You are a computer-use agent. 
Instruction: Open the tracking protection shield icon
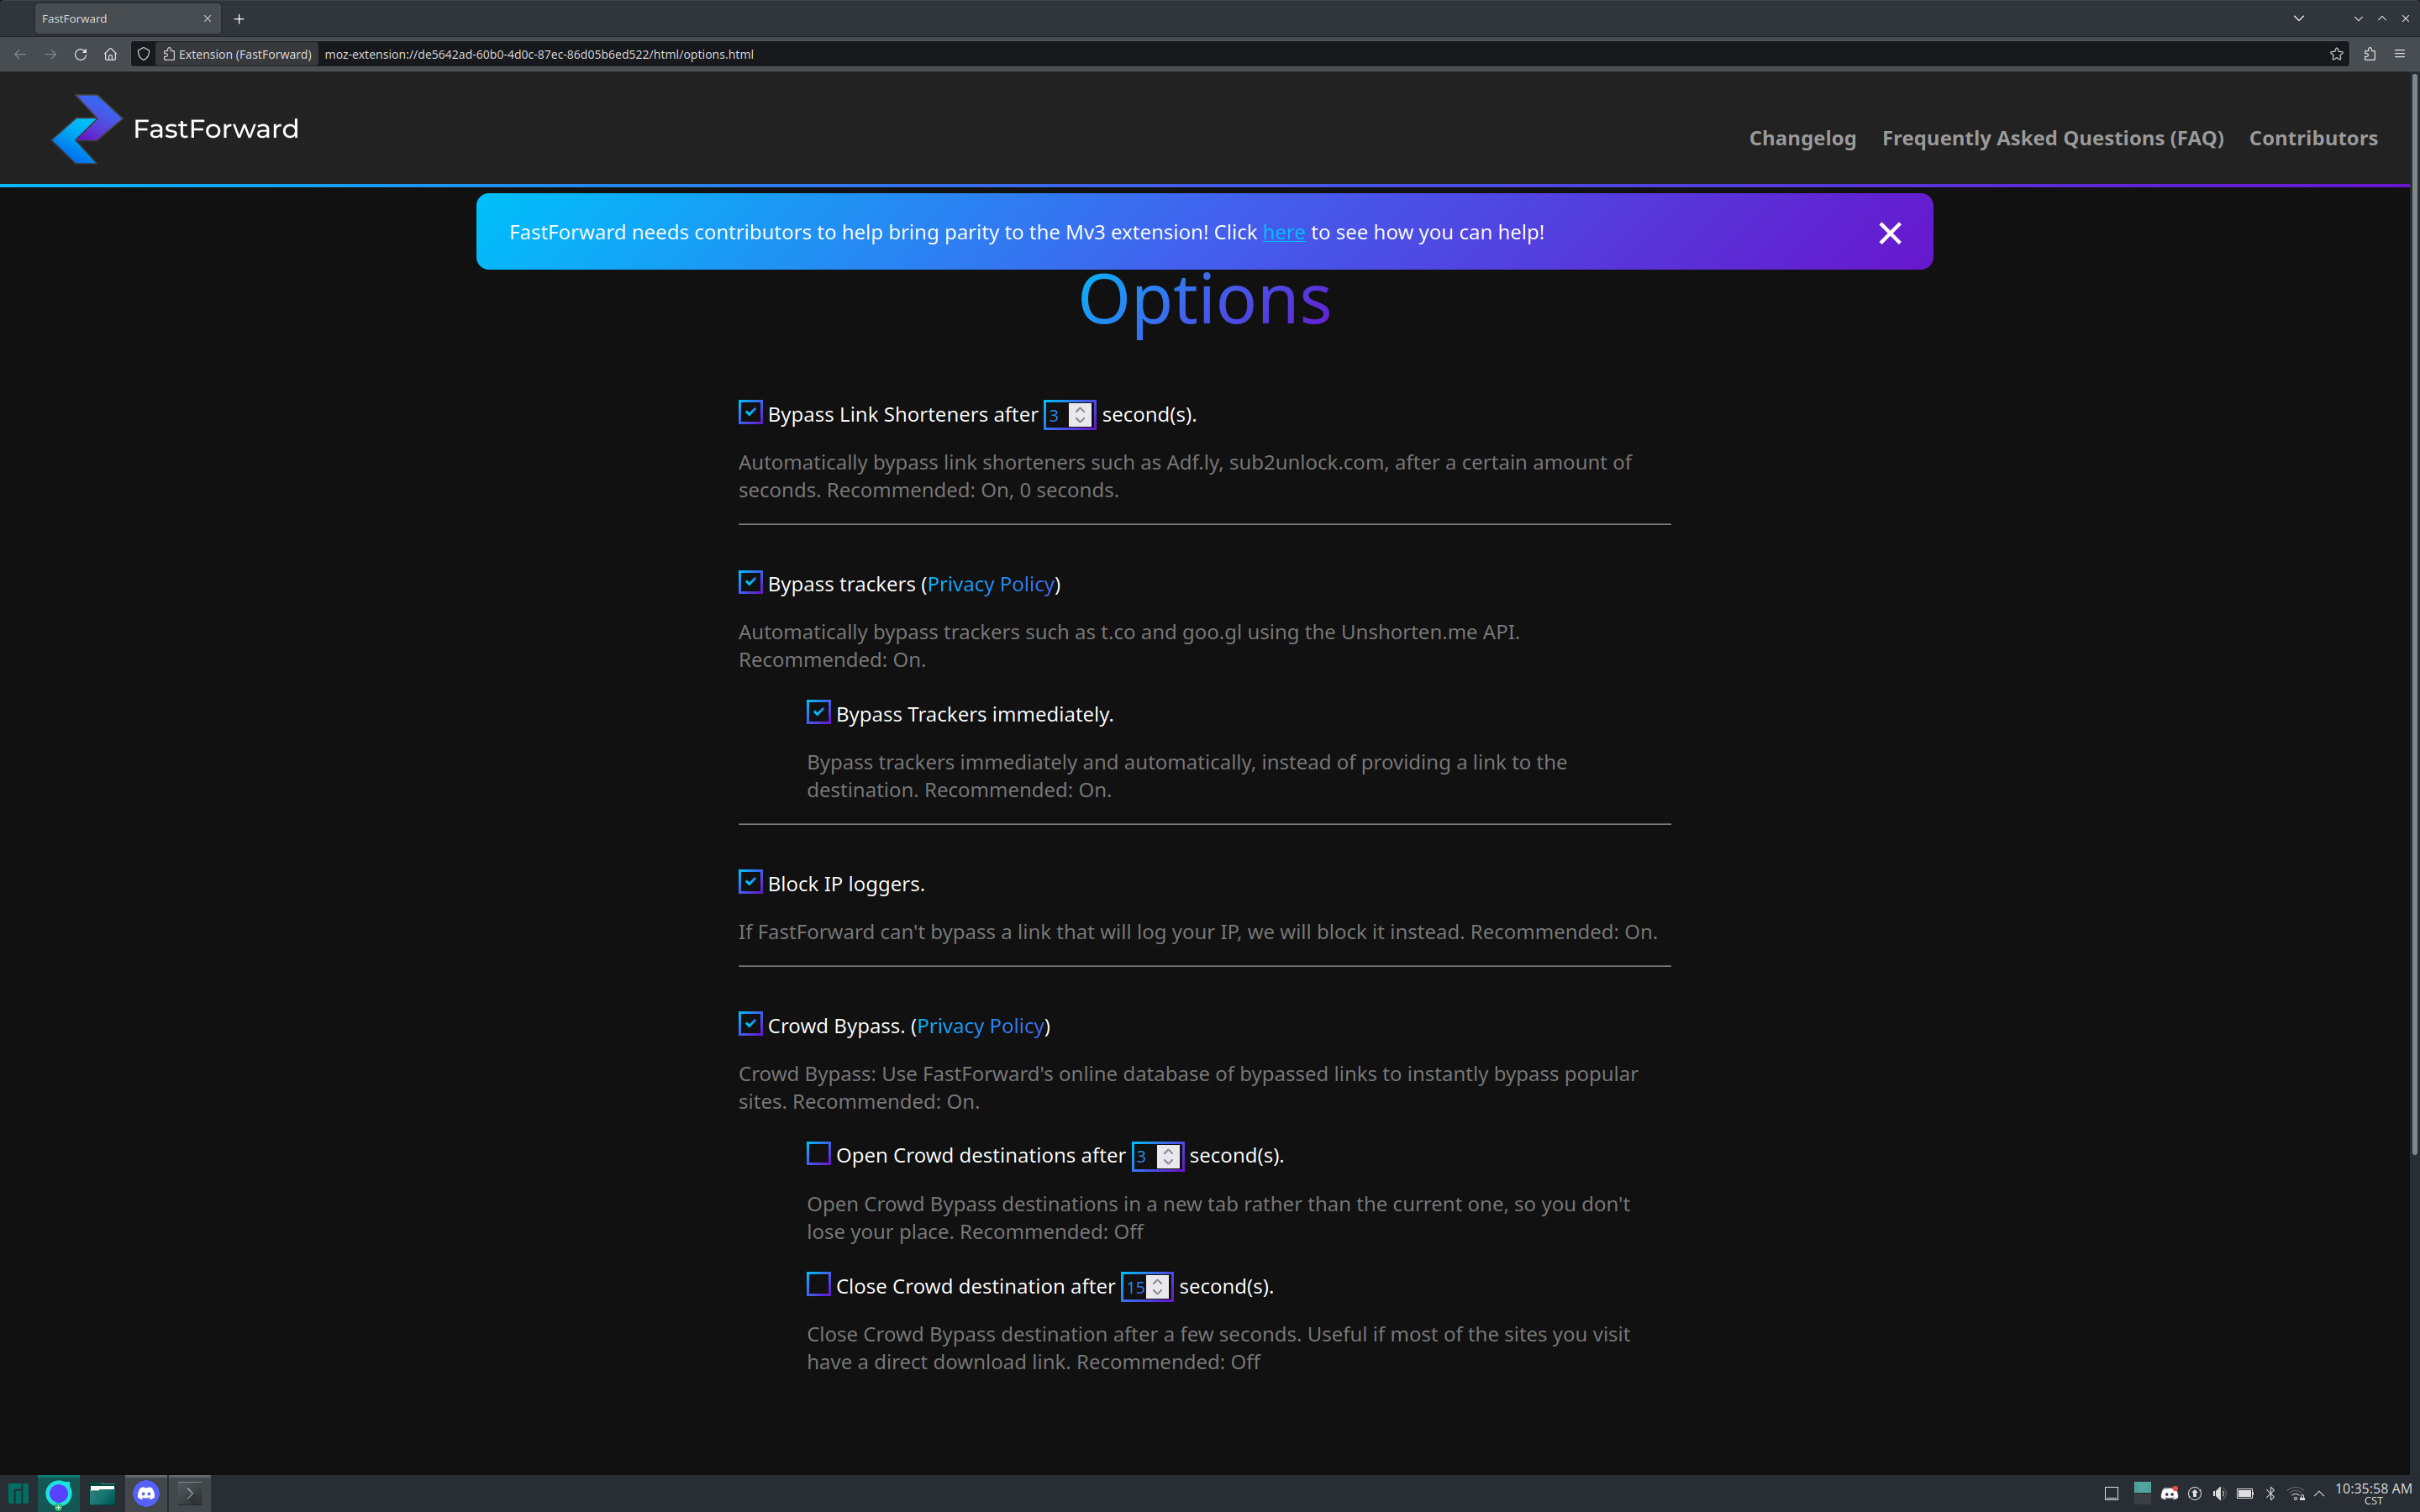pos(144,54)
